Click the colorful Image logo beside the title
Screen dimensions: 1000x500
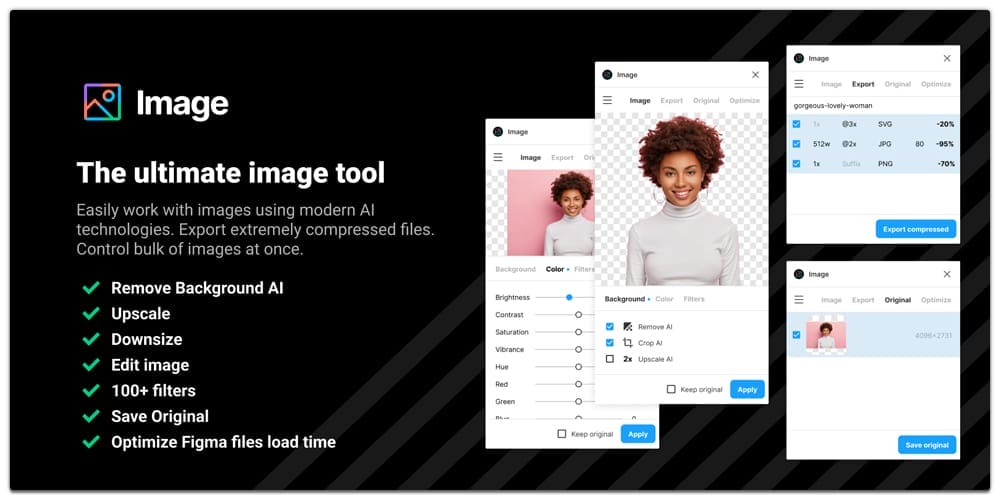[x=102, y=102]
